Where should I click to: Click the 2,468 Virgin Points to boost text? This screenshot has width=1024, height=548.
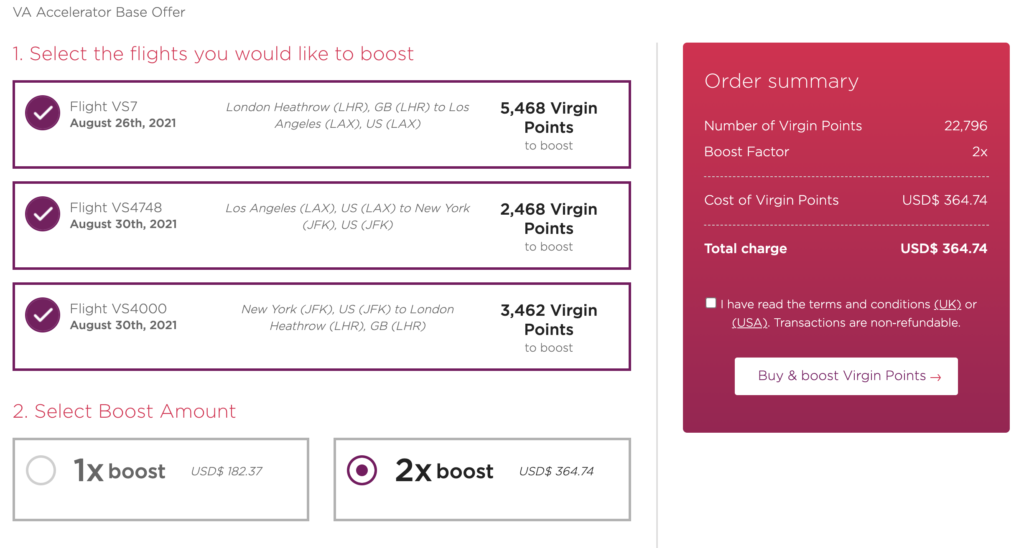point(549,227)
